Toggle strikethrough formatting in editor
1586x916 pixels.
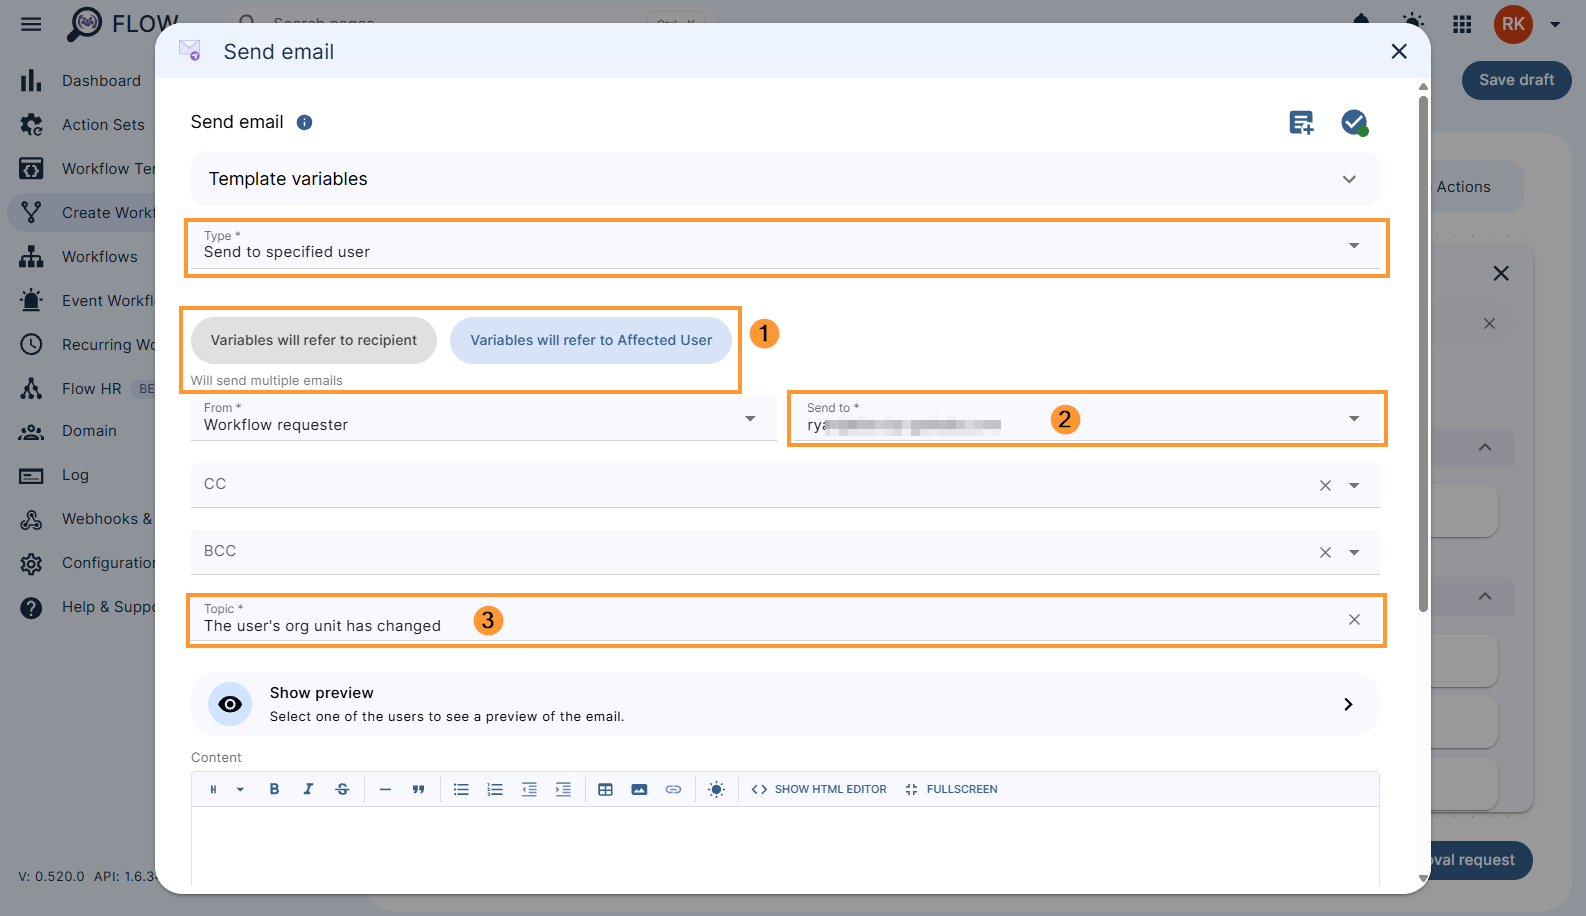[342, 789]
